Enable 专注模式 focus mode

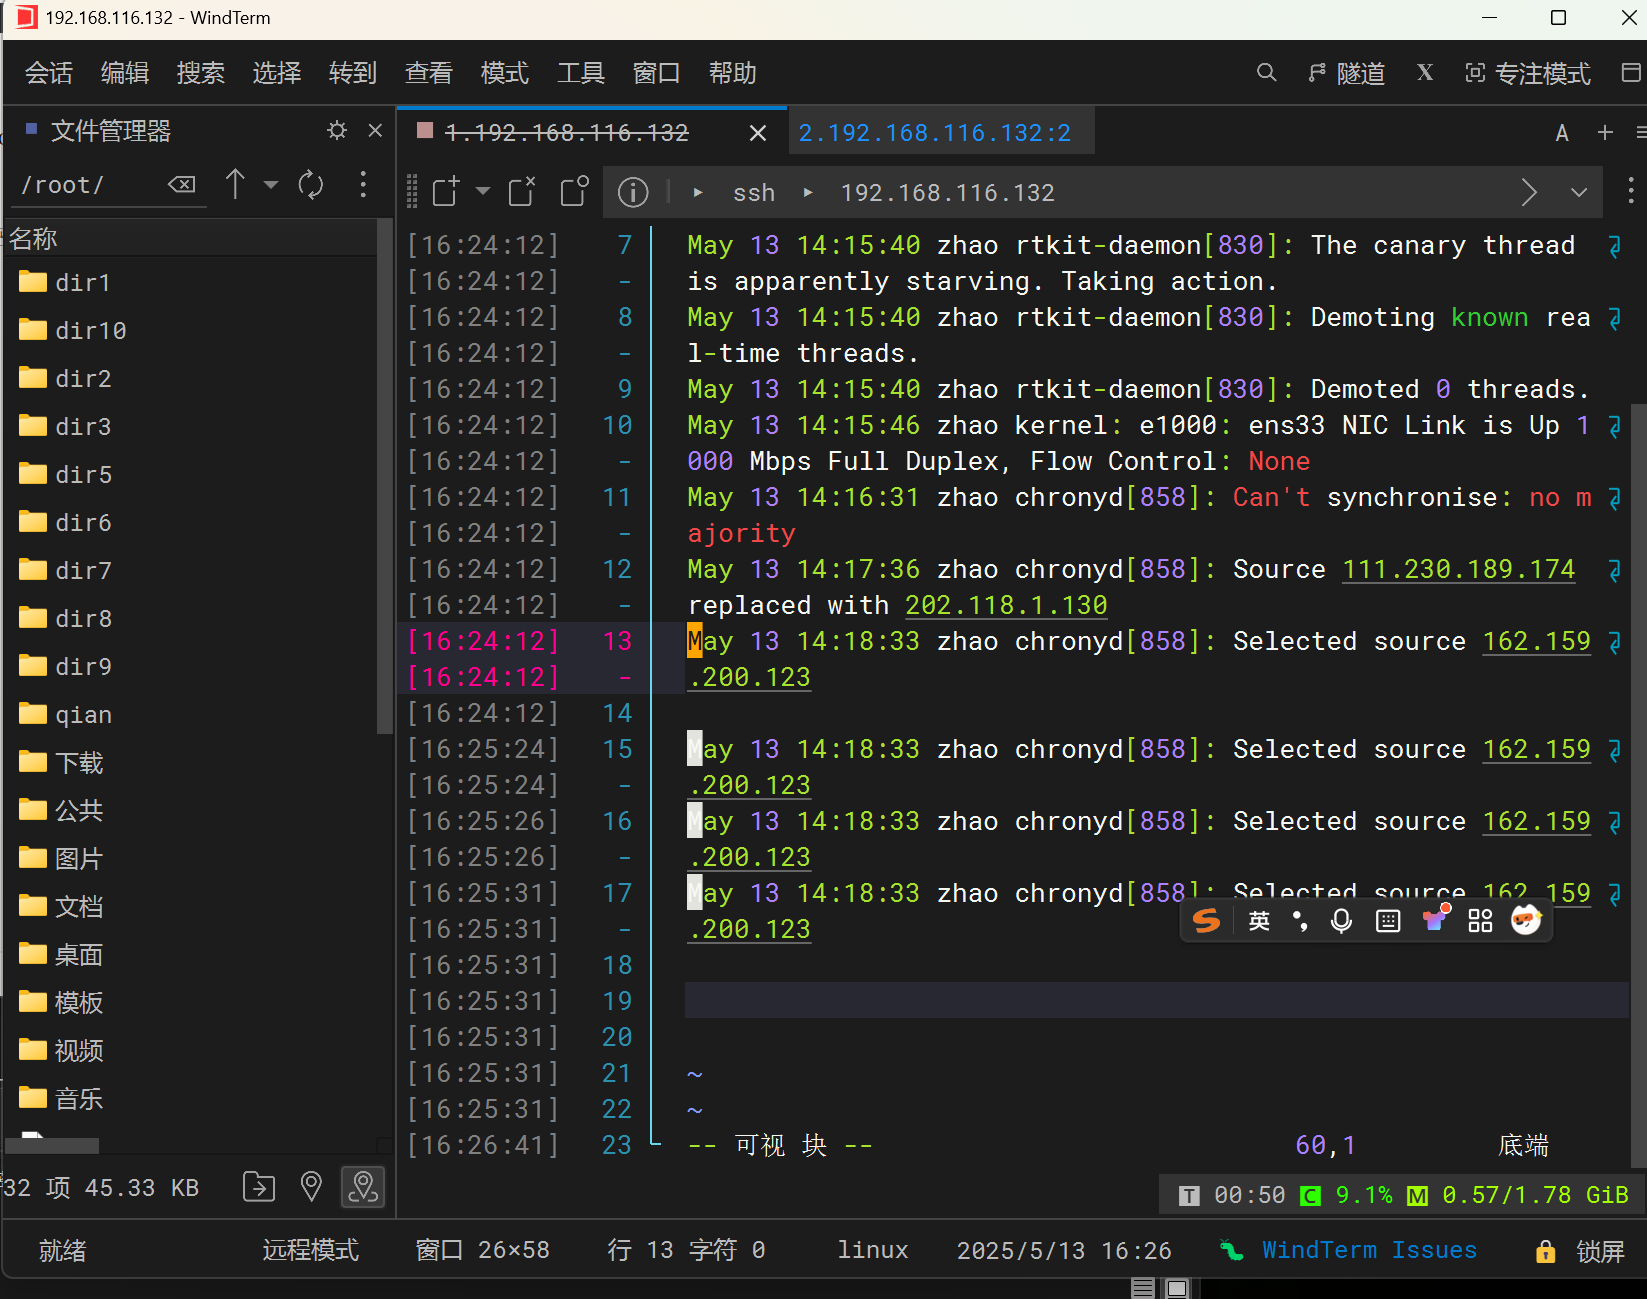pos(1527,73)
